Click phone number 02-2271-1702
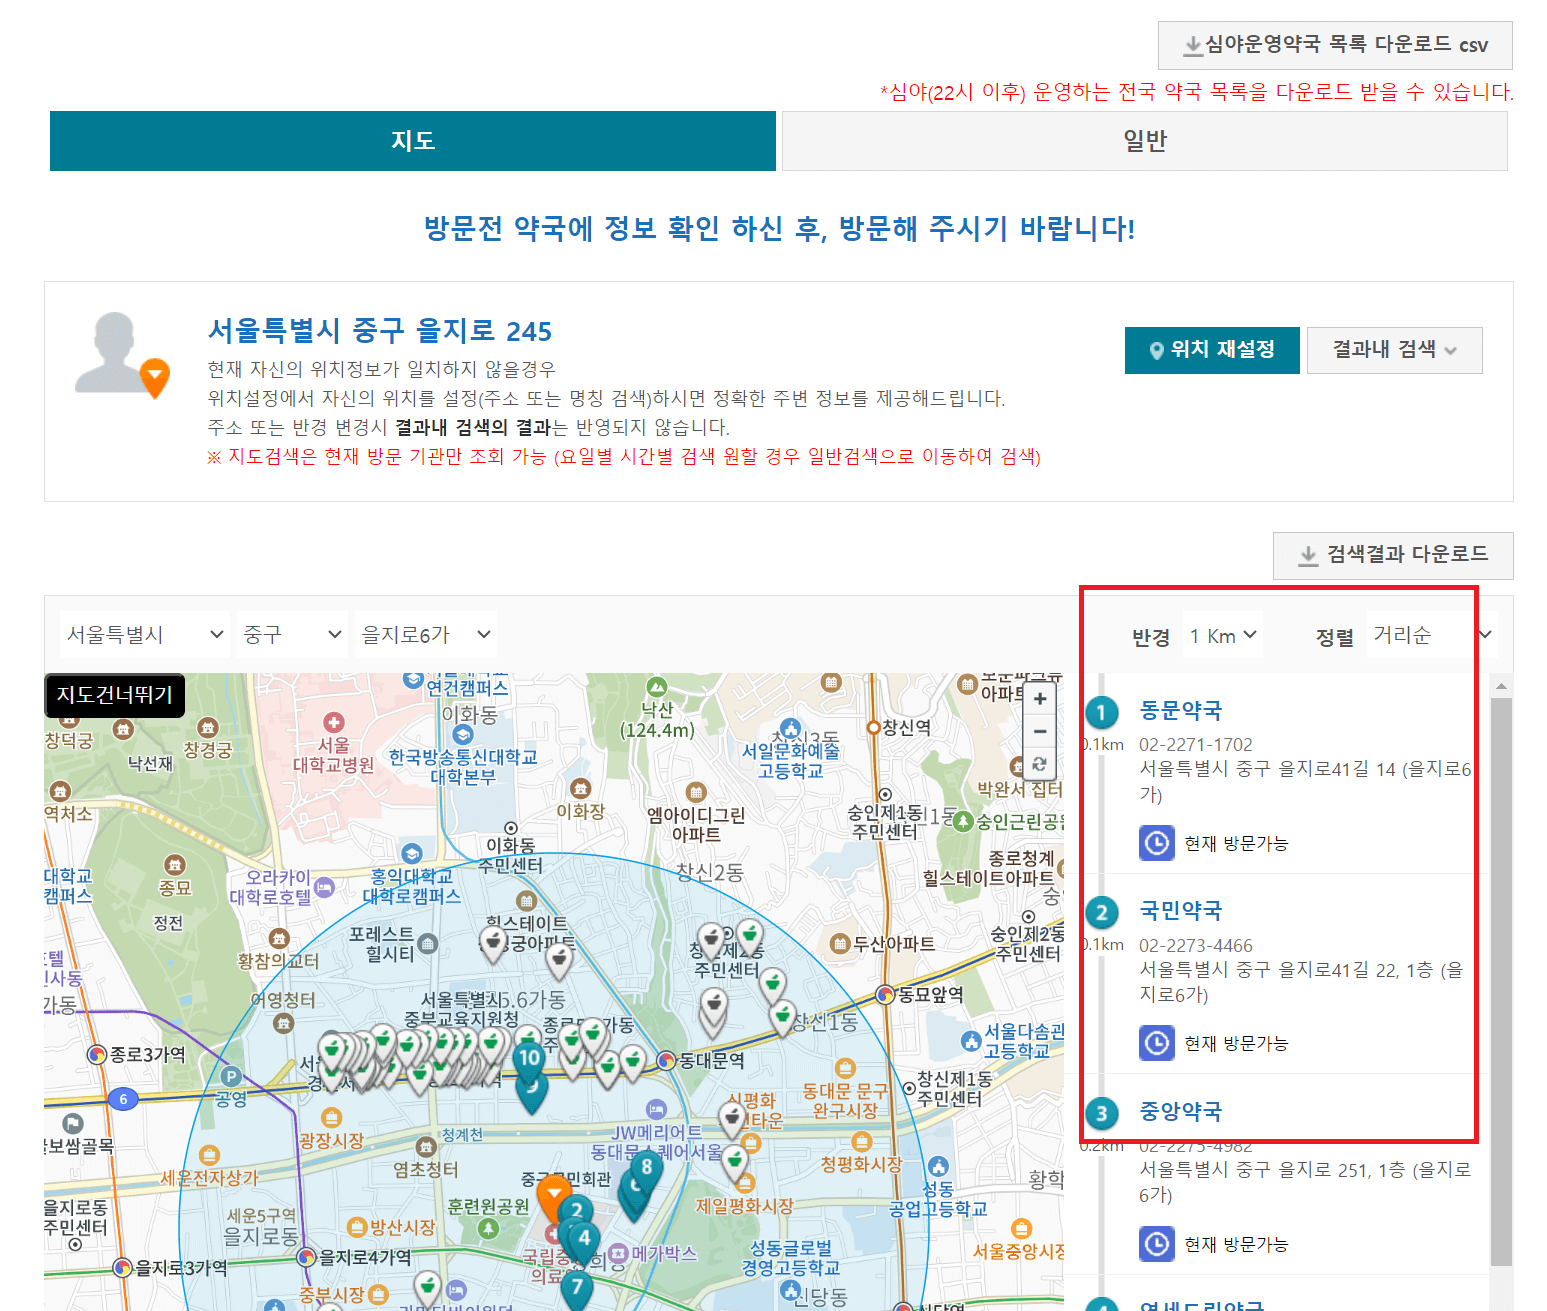Viewport: 1547px width, 1311px height. (x=1196, y=745)
